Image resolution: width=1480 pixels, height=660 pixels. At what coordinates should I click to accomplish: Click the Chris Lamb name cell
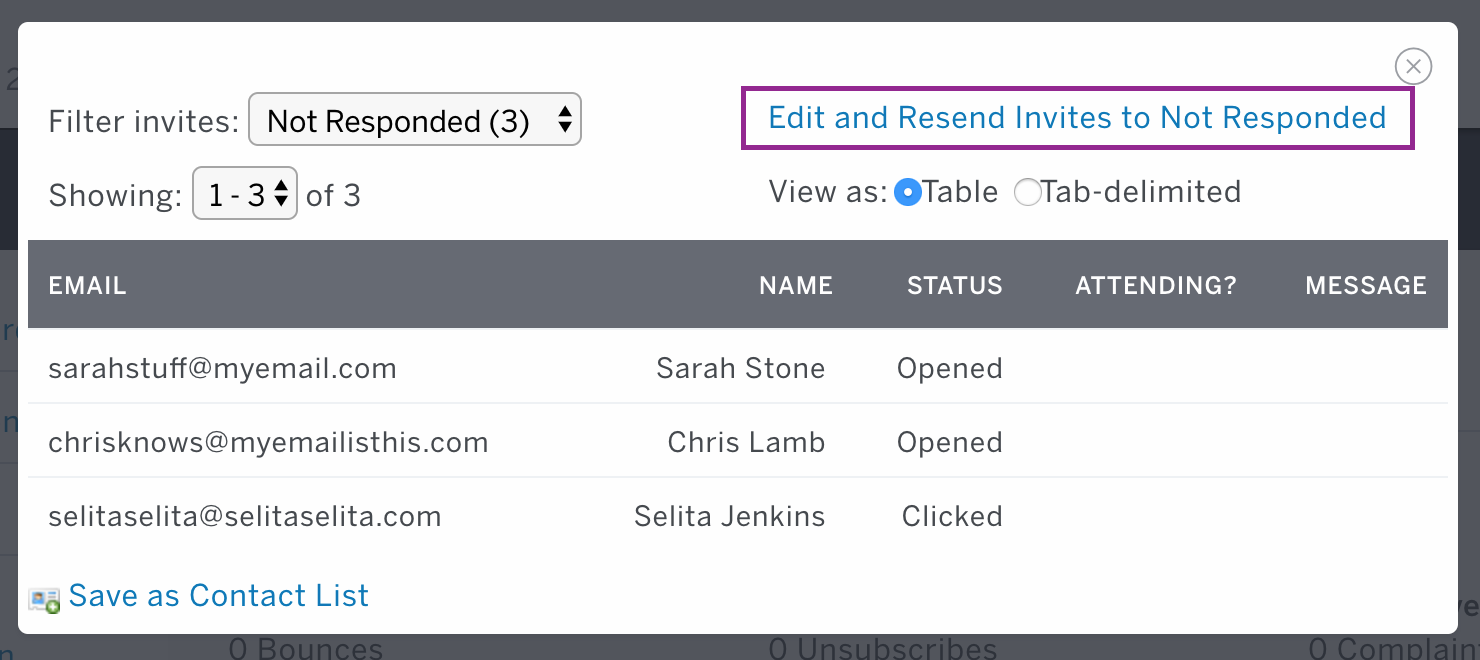pyautogui.click(x=747, y=442)
